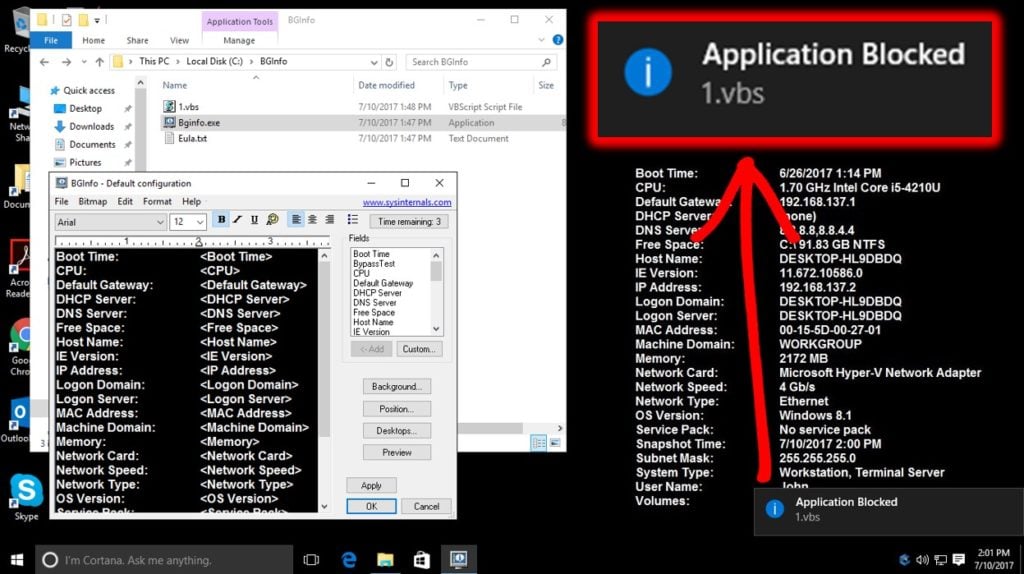This screenshot has width=1024, height=574.
Task: Go back in Explorer navigation
Action: pos(44,62)
